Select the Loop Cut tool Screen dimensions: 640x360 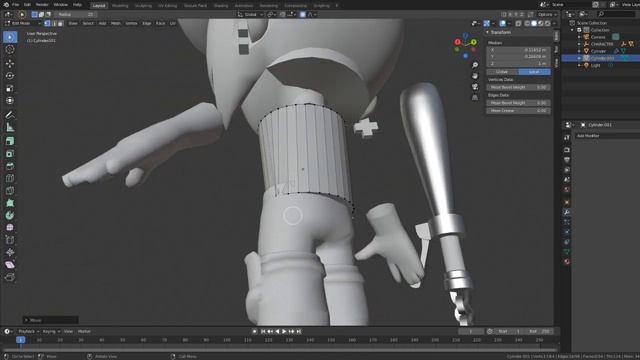tap(10, 178)
